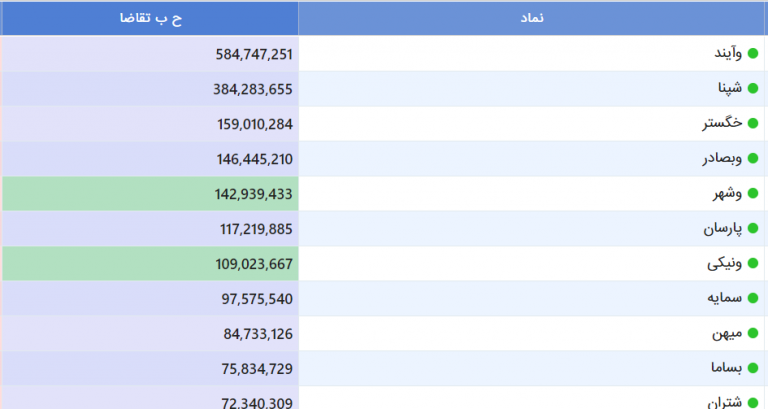The height and width of the screenshot is (409, 768).
Task: Click the green status dot beside پارسان
Action: [753, 228]
